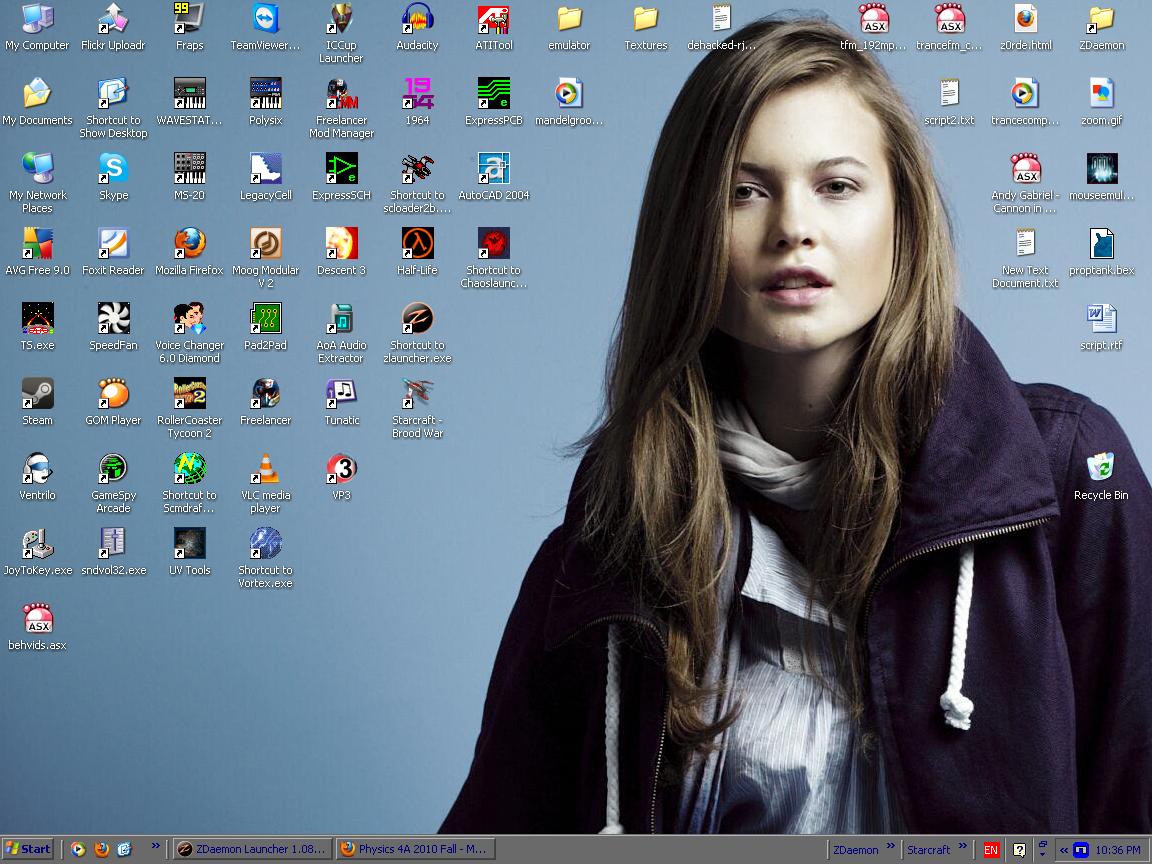Expand the ZDaemon toolbar chevron in taskbar
The image size is (1152, 864).
pyautogui.click(x=889, y=846)
